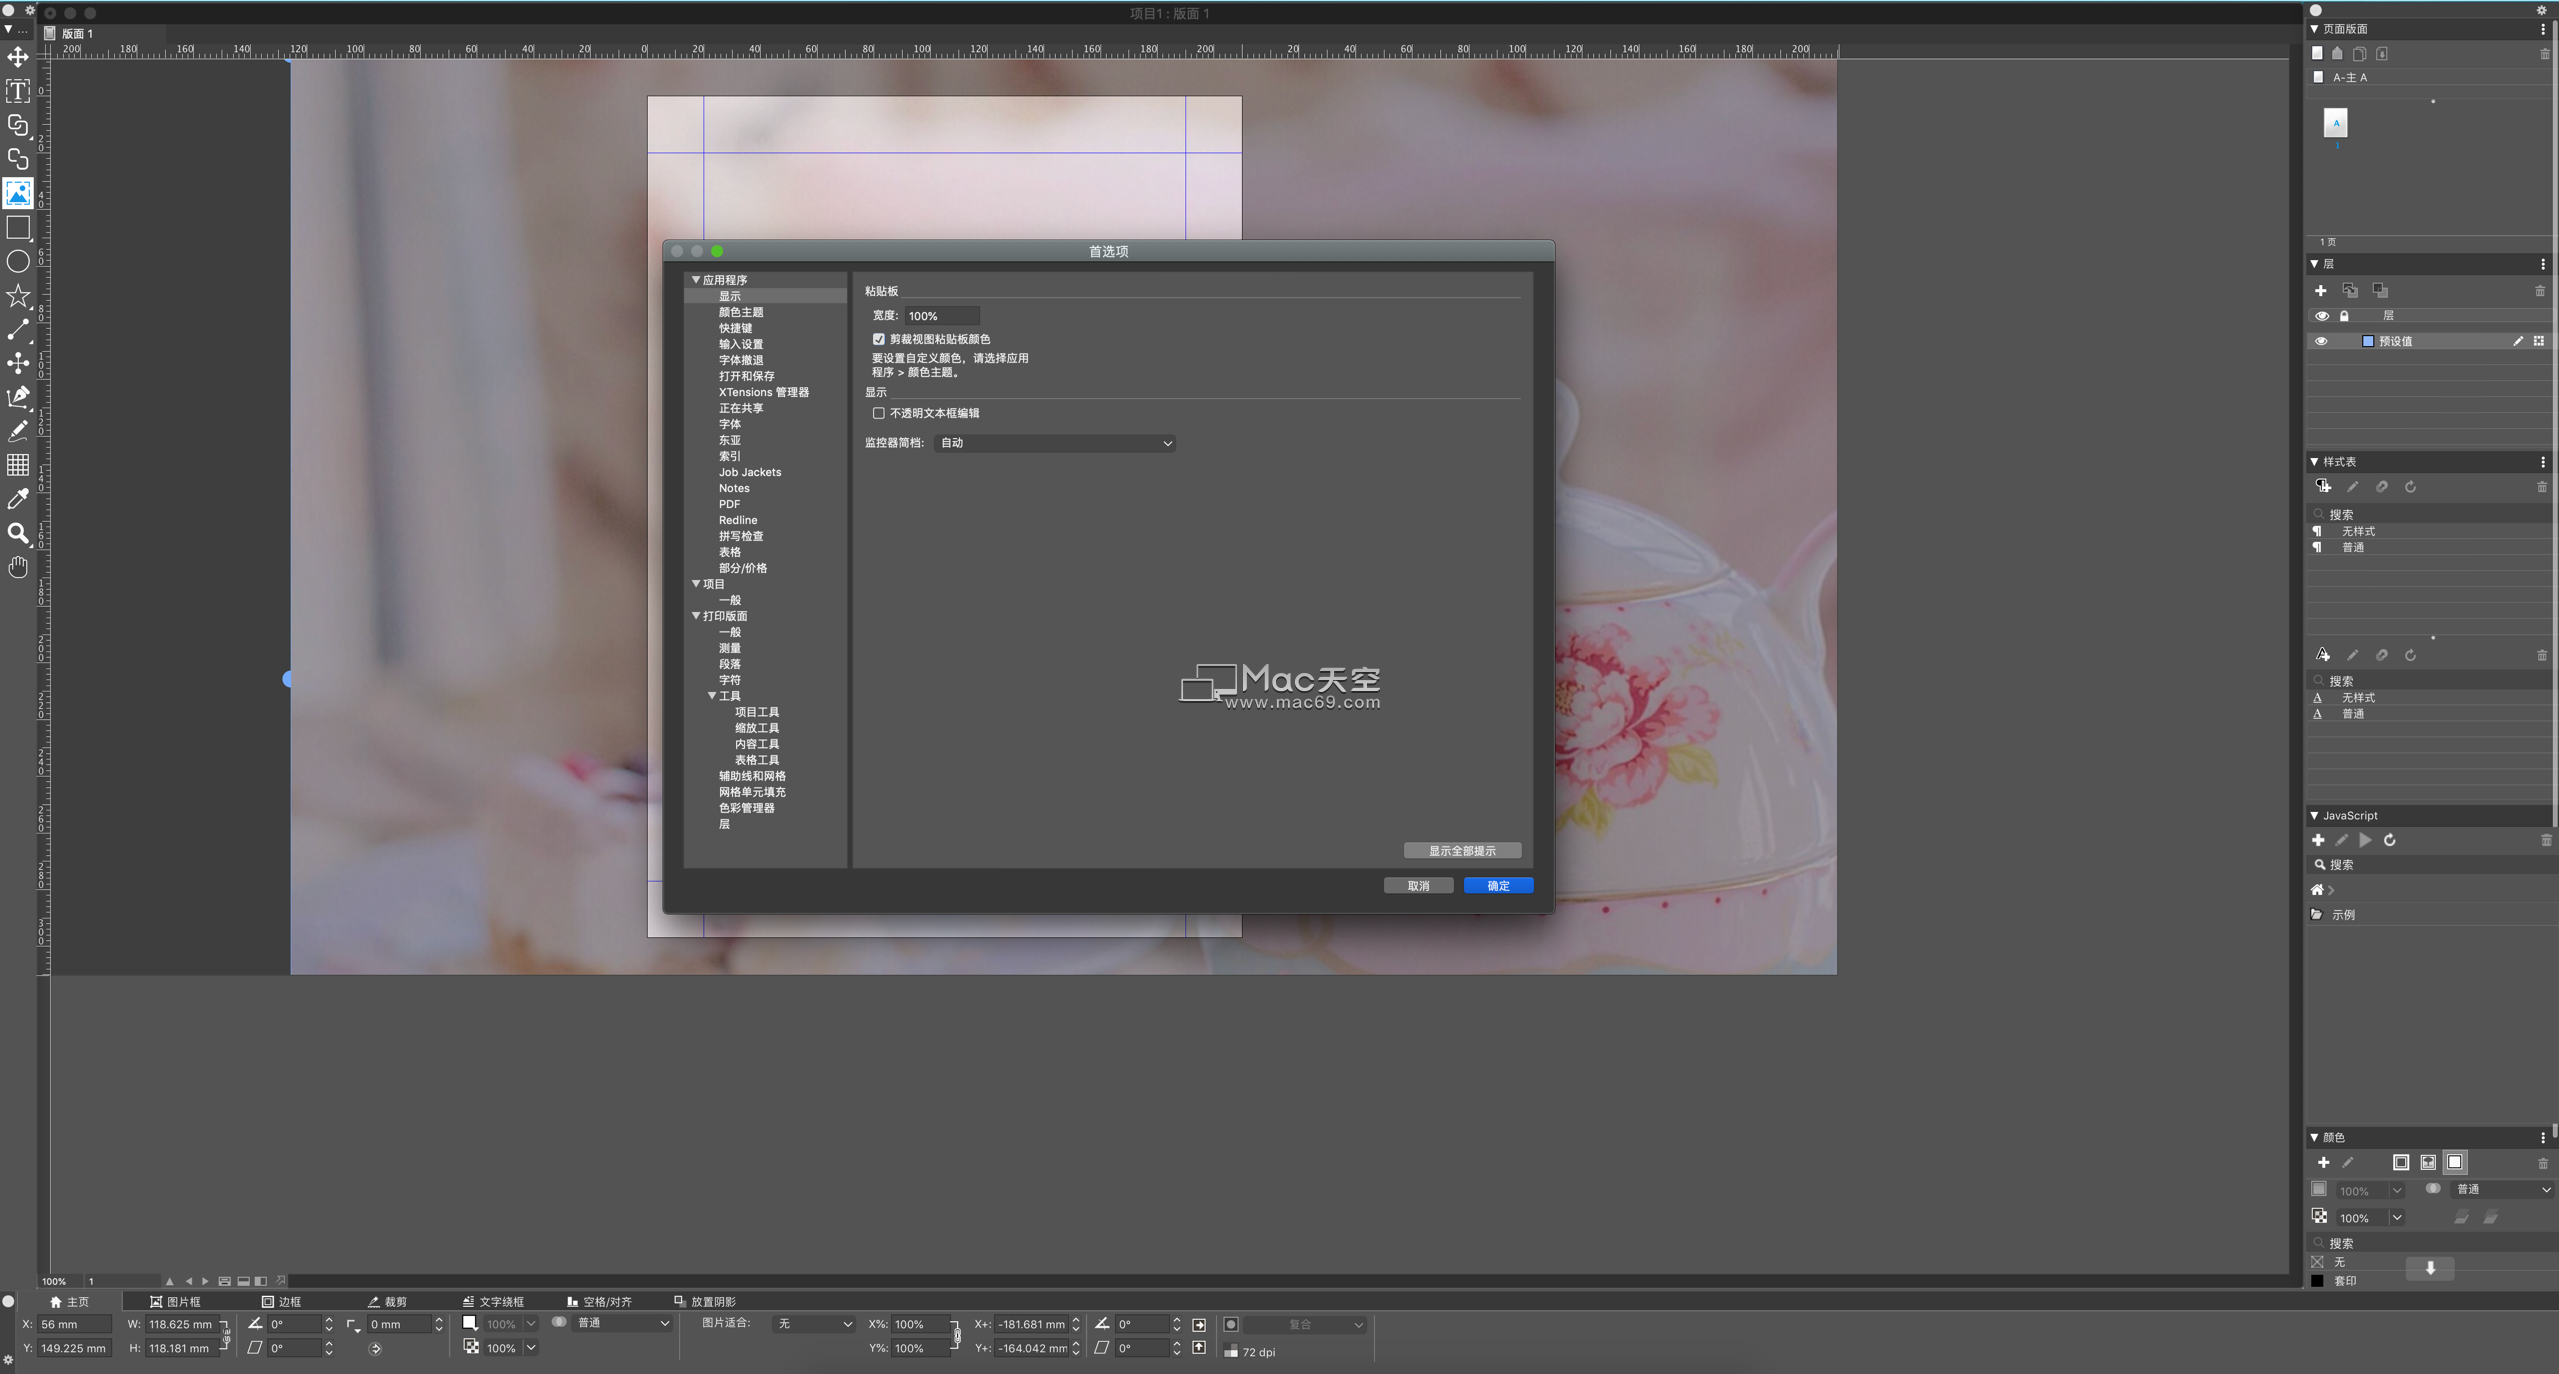This screenshot has width=2559, height=1374.
Task: Collapse the 页面版面 panel
Action: click(2315, 30)
